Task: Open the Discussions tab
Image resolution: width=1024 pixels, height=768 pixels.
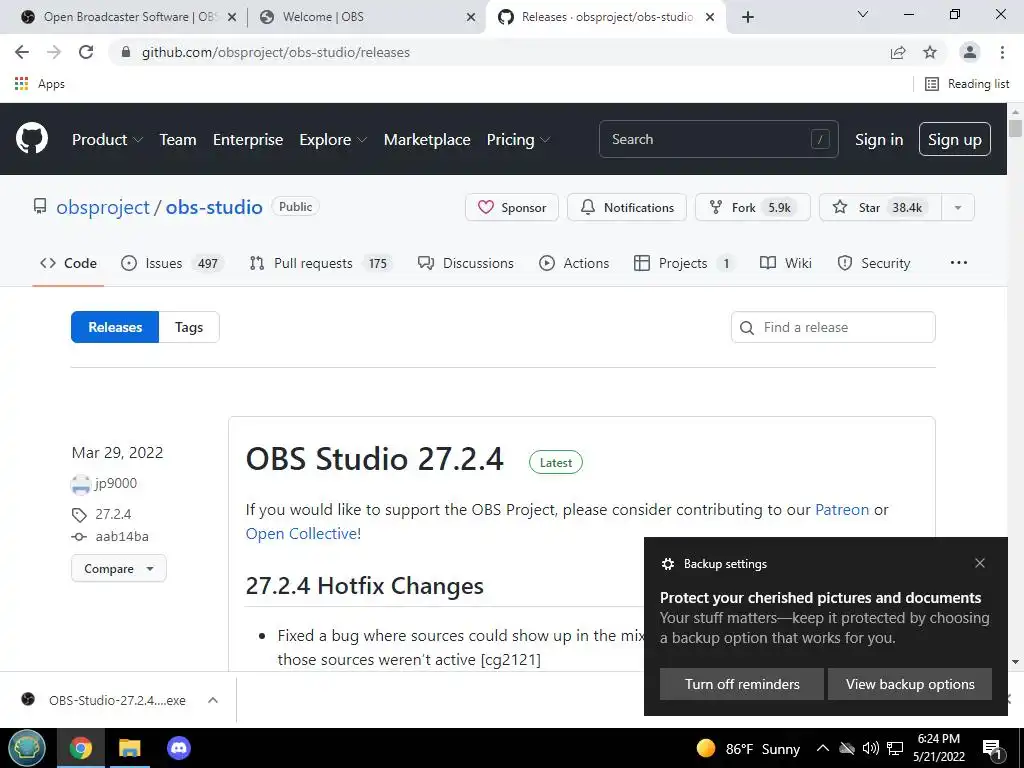Action: (466, 263)
